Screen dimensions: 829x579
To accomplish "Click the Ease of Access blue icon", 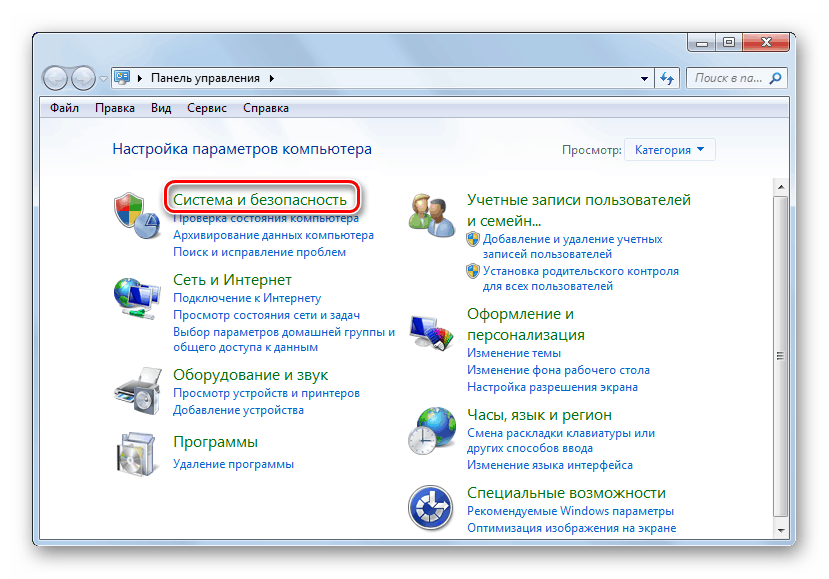I will [432, 508].
